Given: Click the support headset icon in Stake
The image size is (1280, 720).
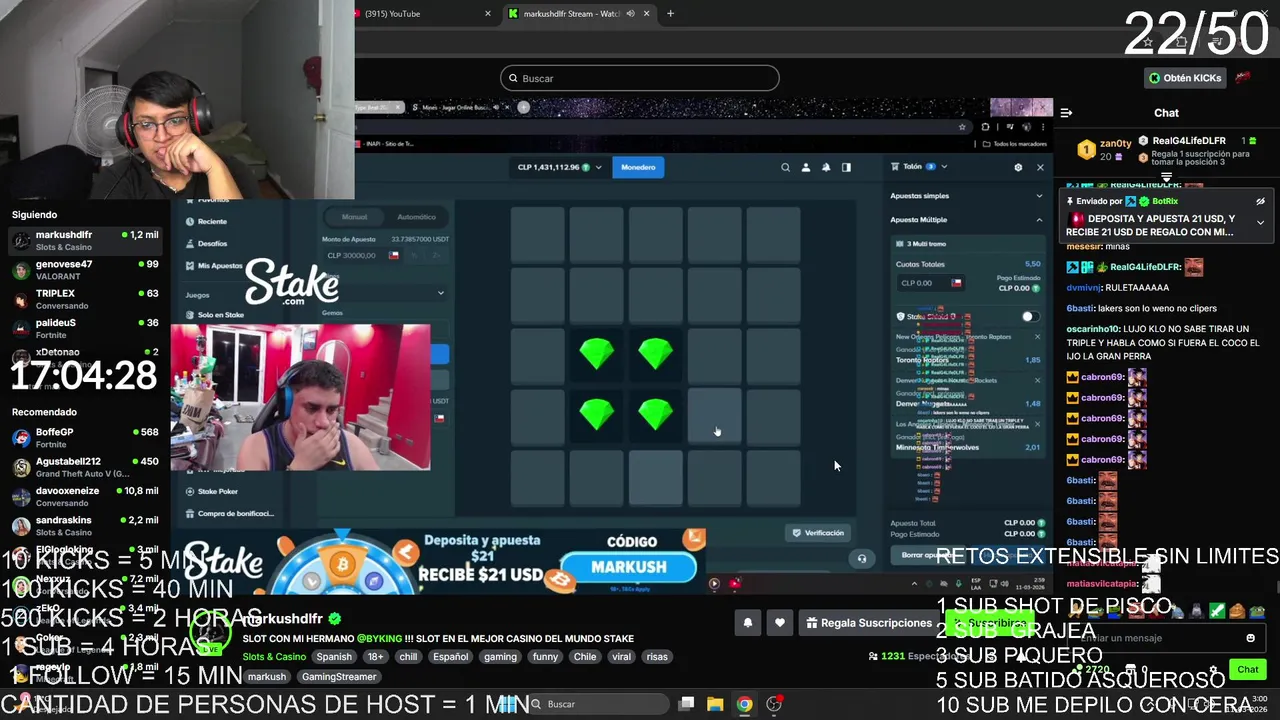Looking at the screenshot, I should tap(862, 559).
